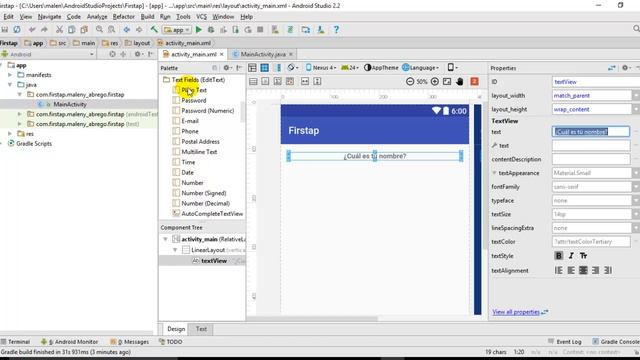640x360 pixels.
Task: Switch to the MainActivity.java tab
Action: coord(262,54)
